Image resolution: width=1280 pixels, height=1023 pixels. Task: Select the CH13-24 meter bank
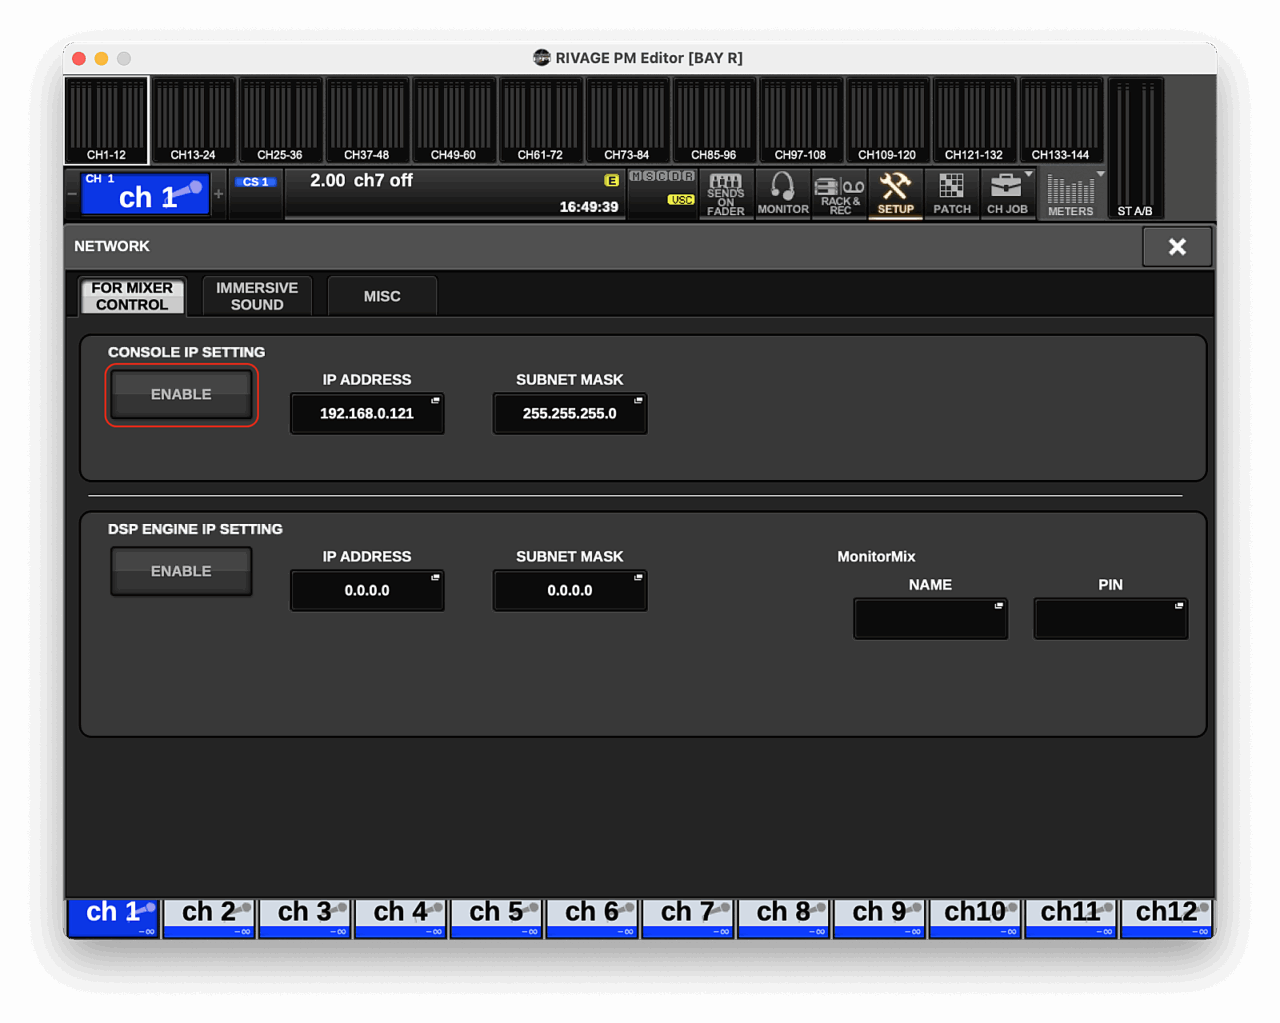tap(193, 120)
